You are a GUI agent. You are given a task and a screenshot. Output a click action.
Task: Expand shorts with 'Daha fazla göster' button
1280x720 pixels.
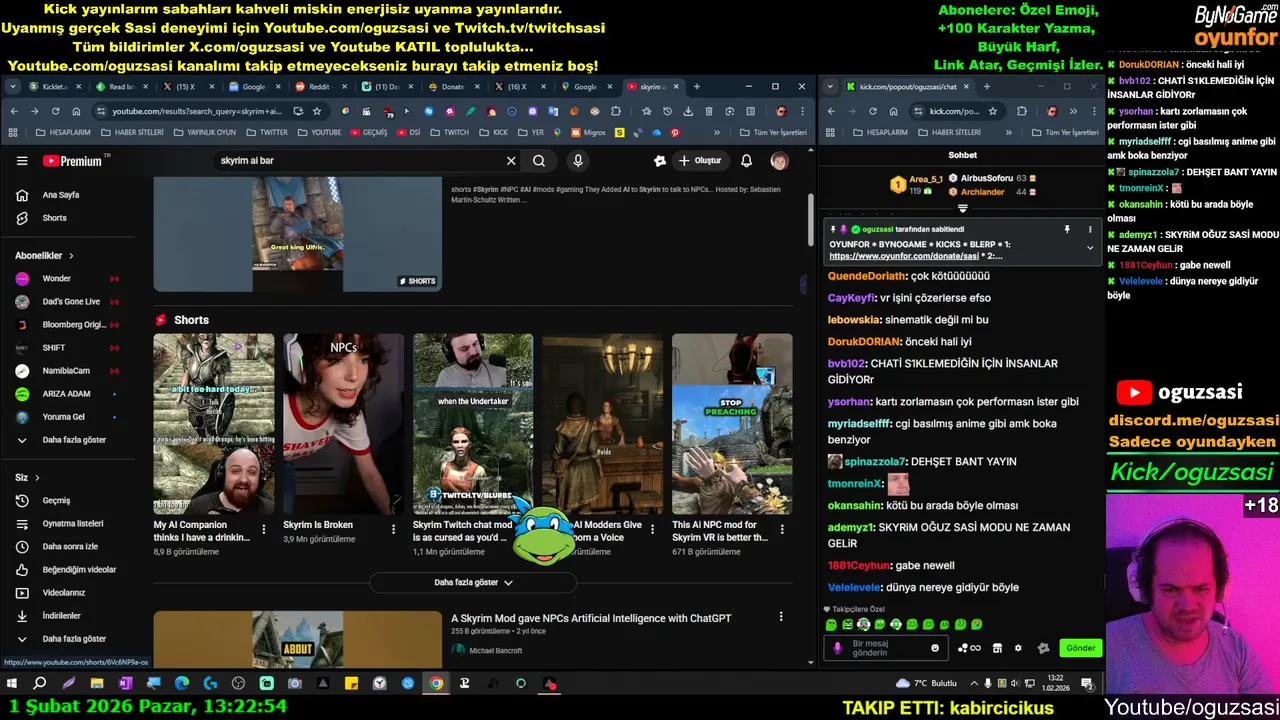473,582
